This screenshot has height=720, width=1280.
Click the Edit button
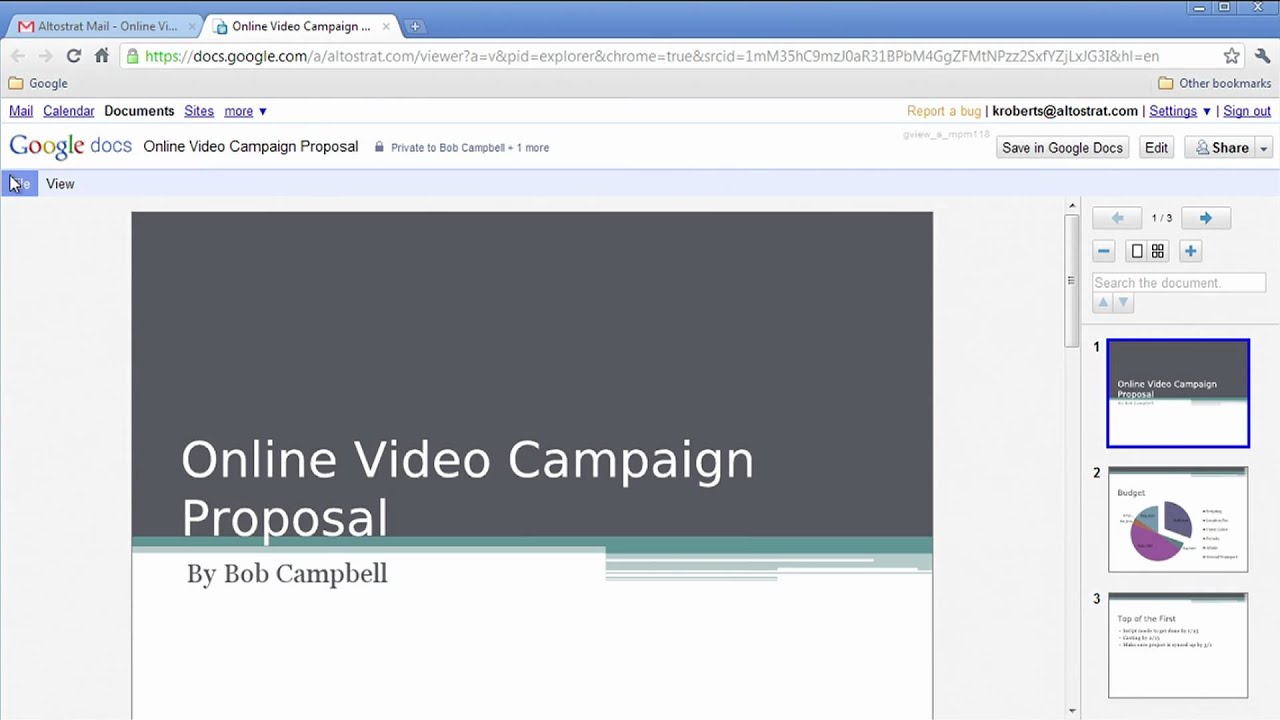(1156, 147)
